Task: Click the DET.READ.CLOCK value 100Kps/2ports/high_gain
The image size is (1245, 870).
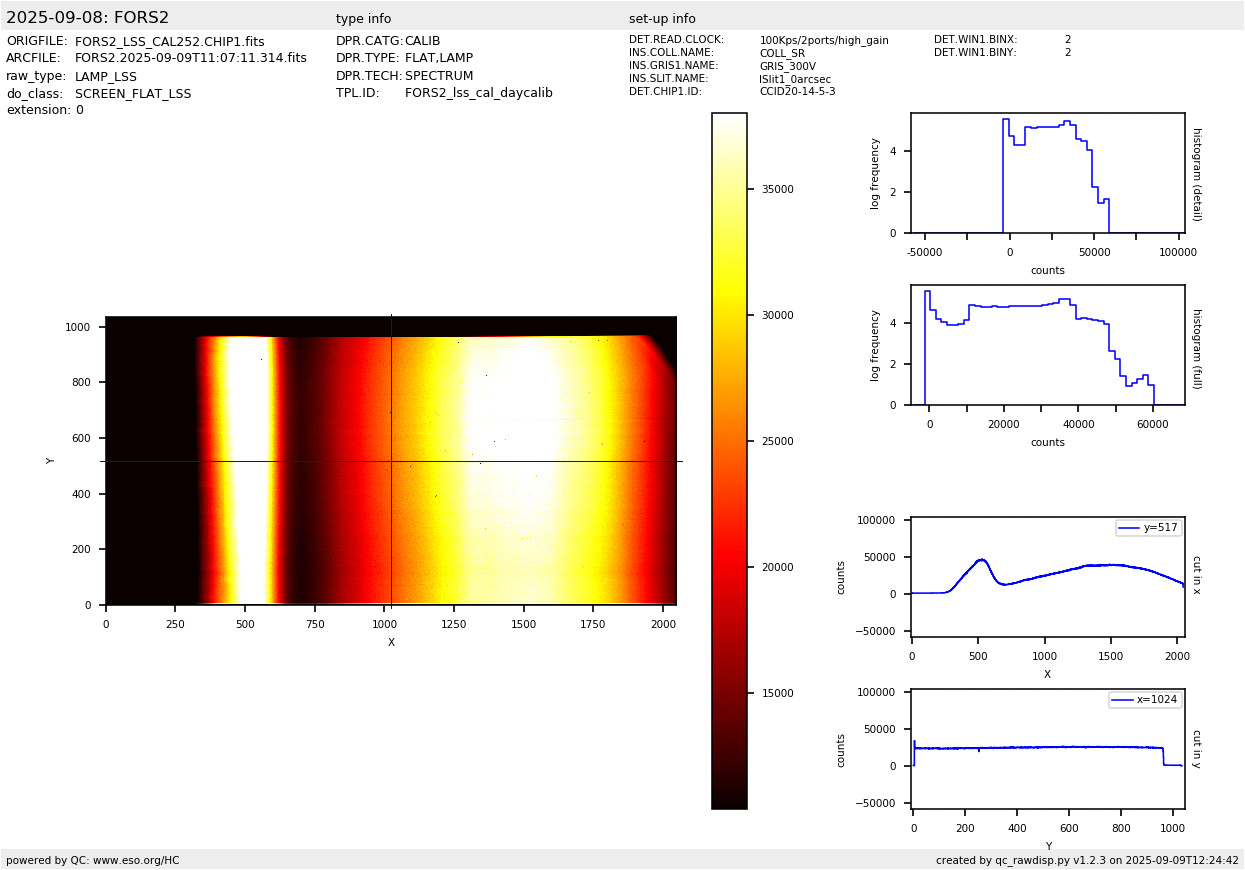Action: click(824, 41)
